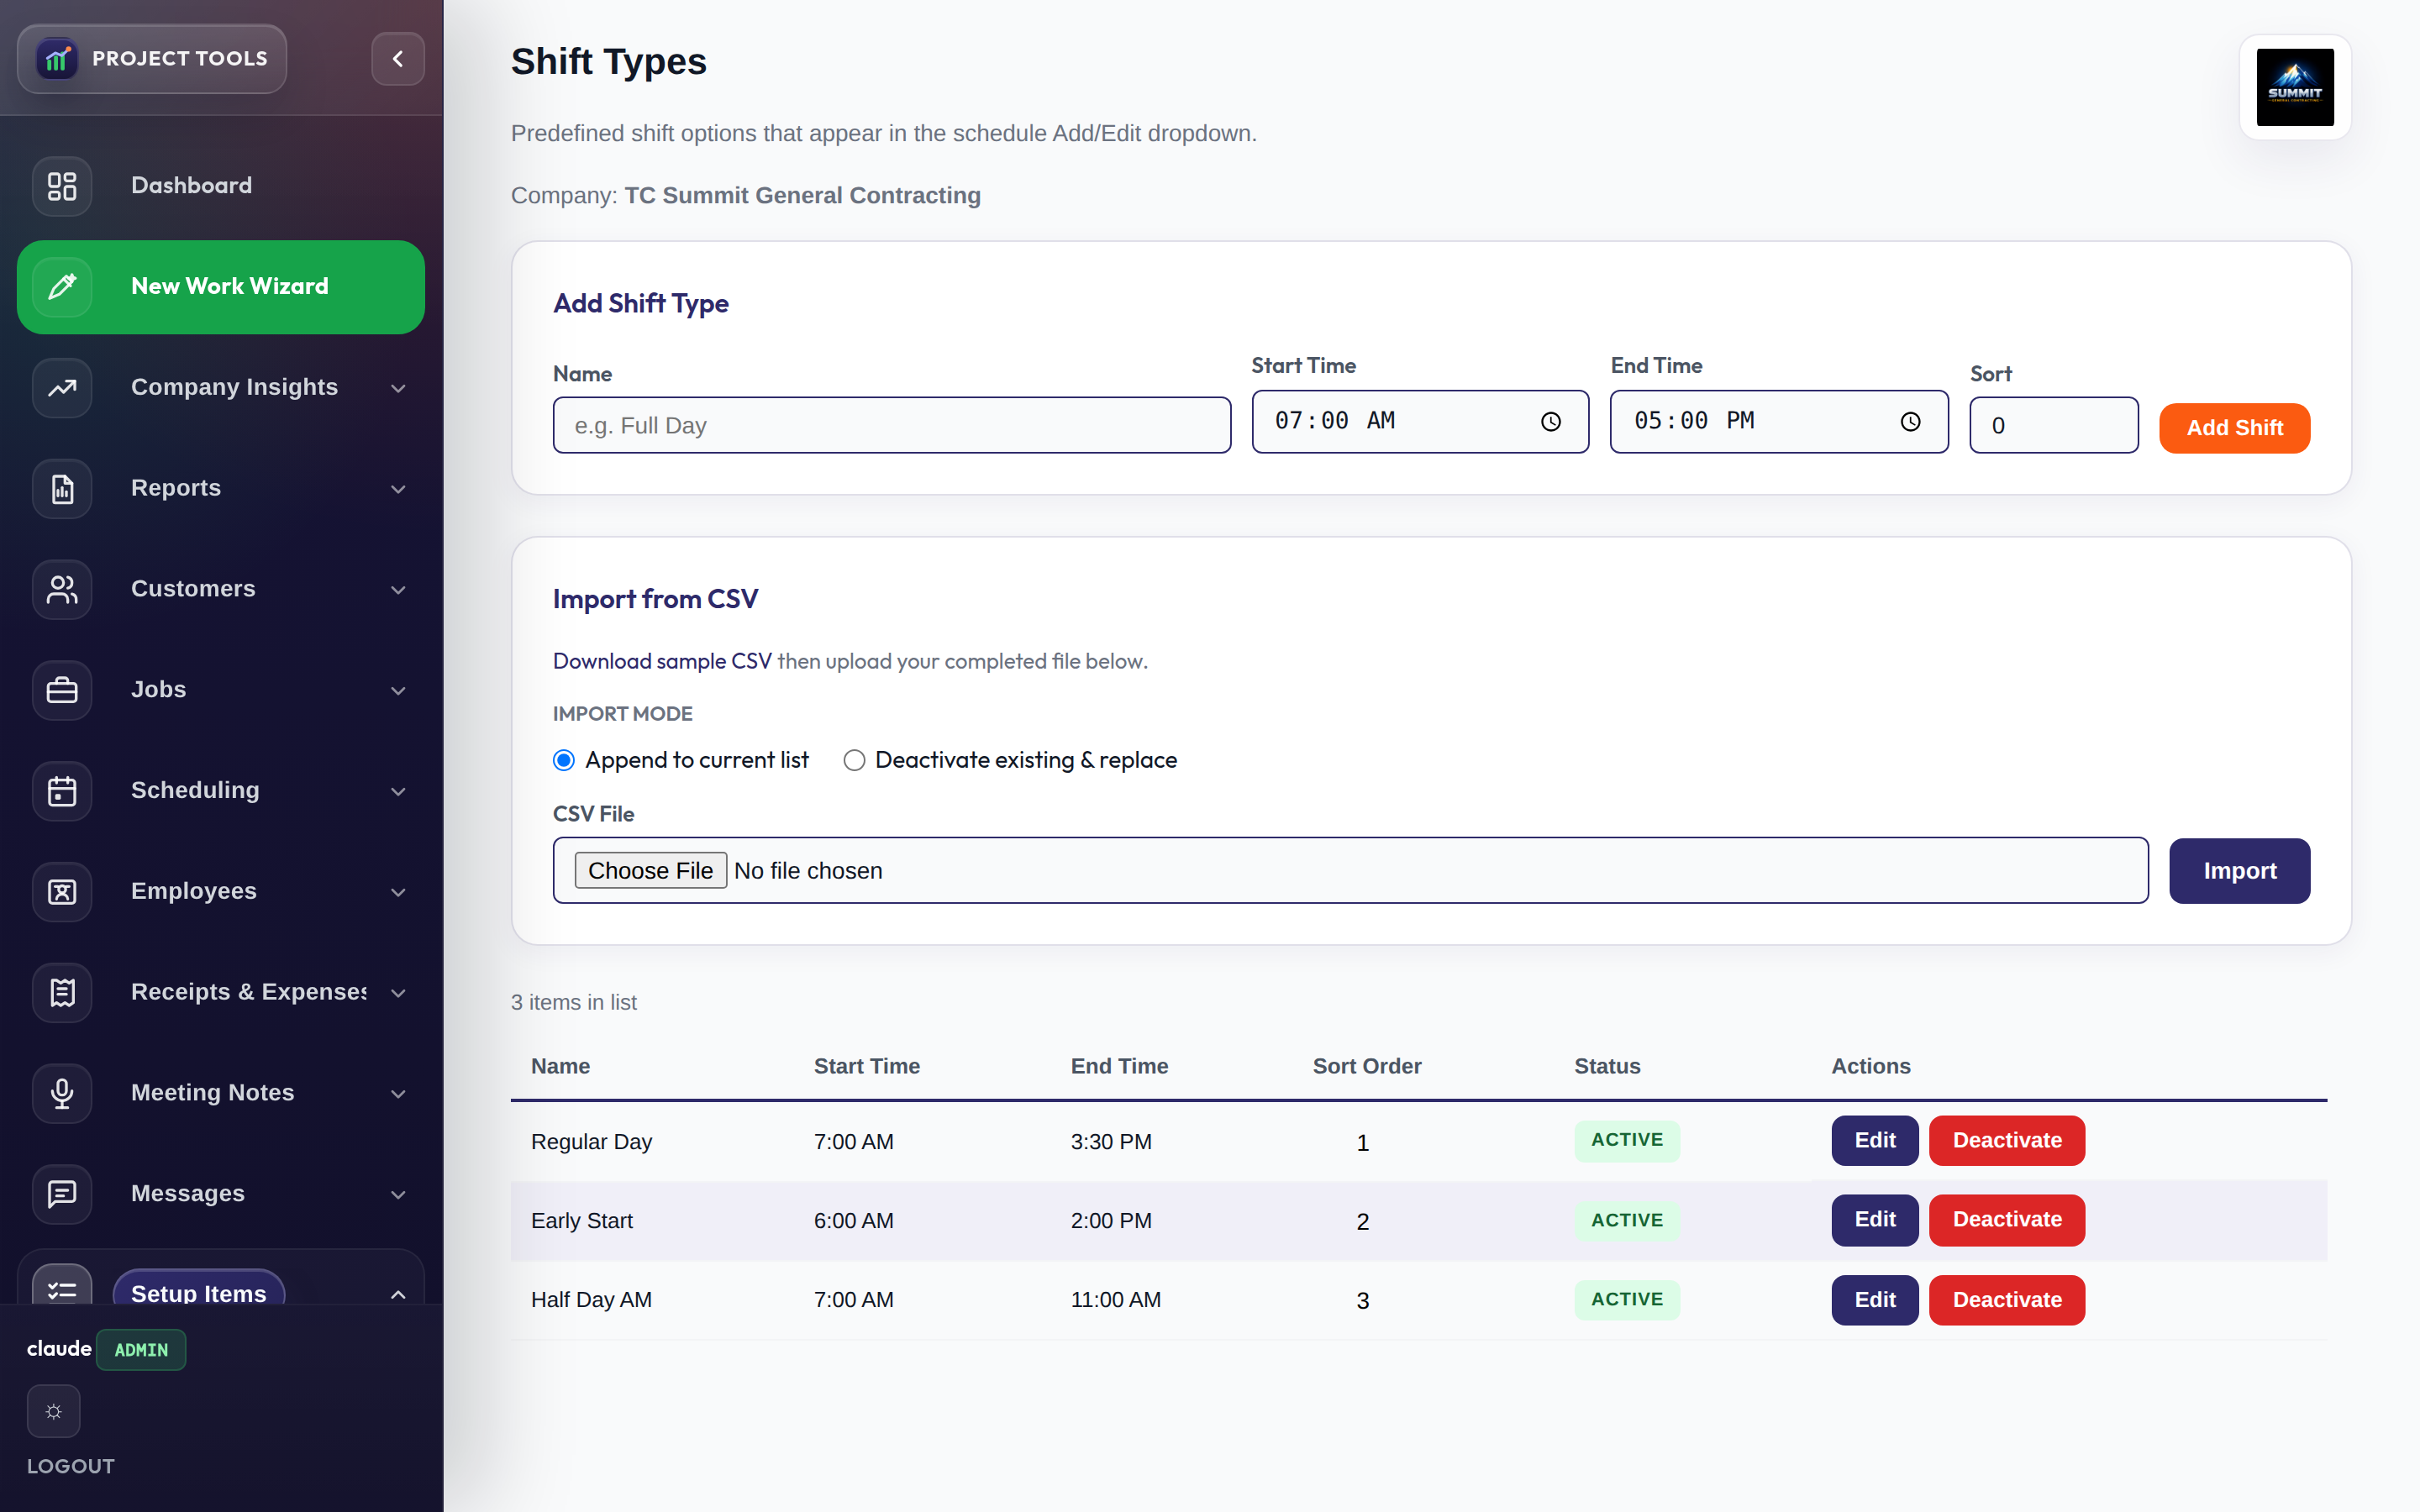Click LOGOUT in the sidebar
This screenshot has width=2420, height=1512.
coord(71,1466)
